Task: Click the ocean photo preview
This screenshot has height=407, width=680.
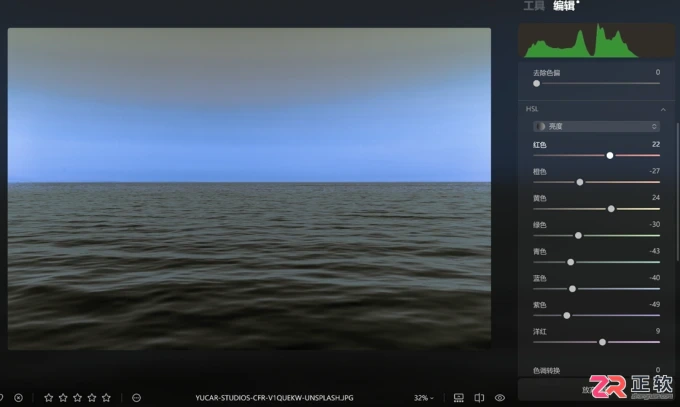Action: [x=249, y=189]
